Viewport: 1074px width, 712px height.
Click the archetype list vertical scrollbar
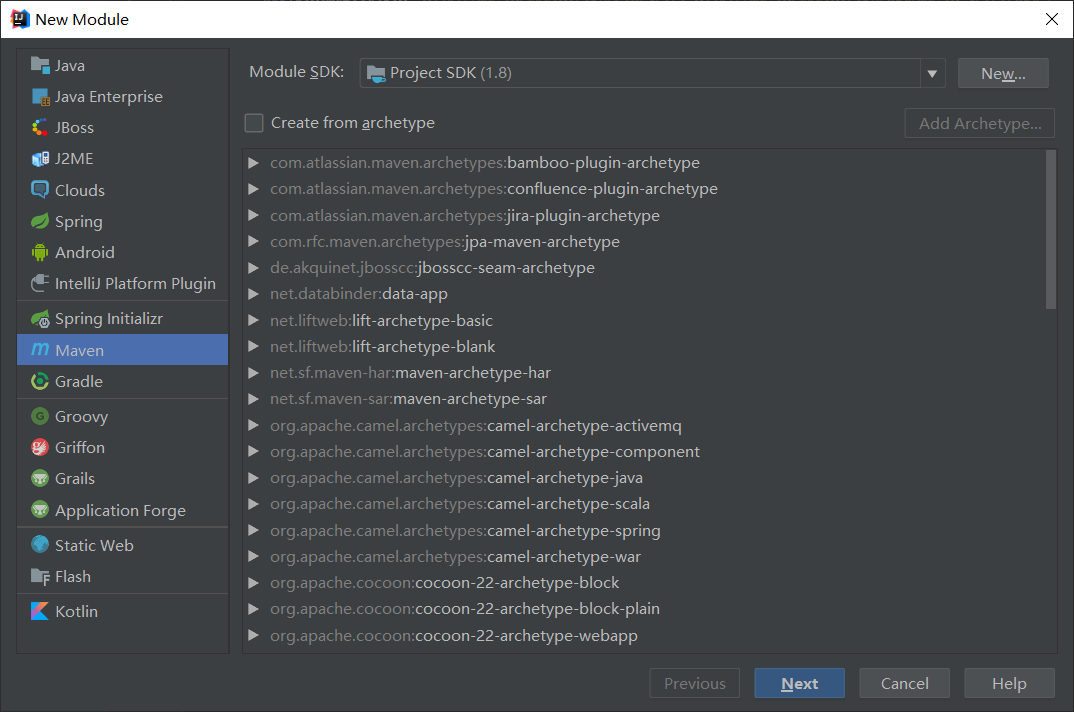[x=1050, y=230]
